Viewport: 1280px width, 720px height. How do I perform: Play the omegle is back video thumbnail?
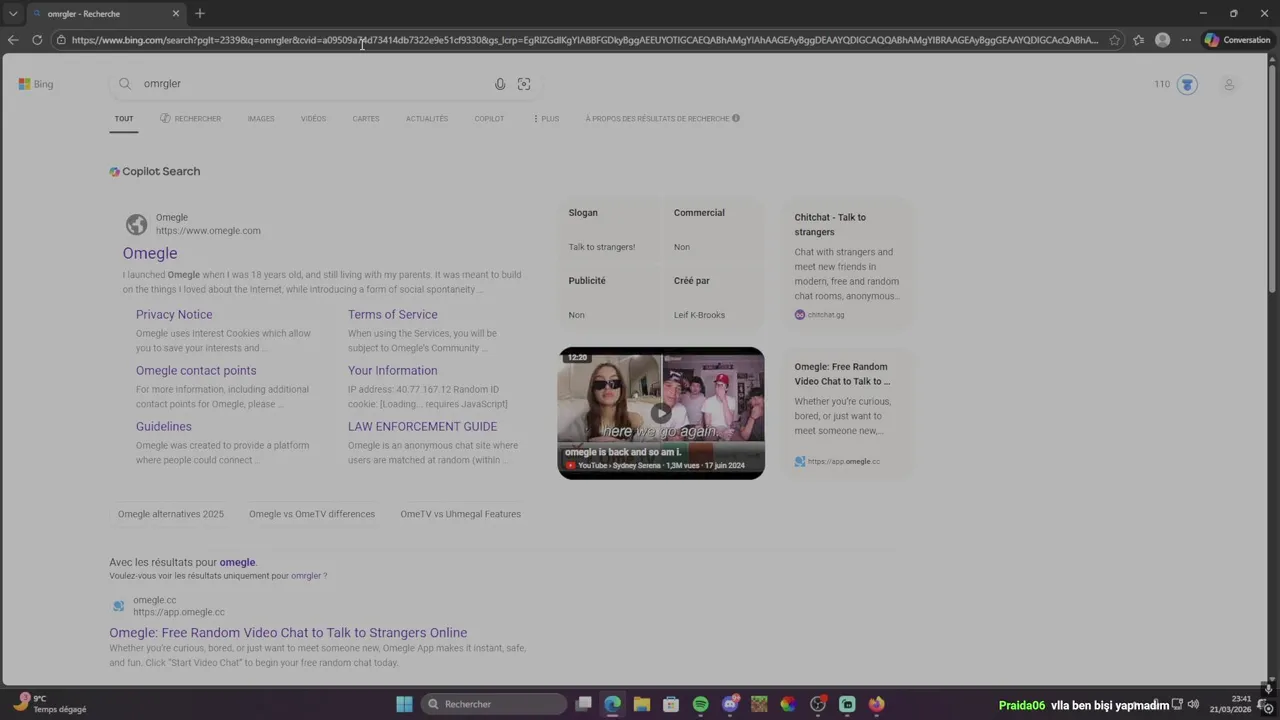click(661, 413)
